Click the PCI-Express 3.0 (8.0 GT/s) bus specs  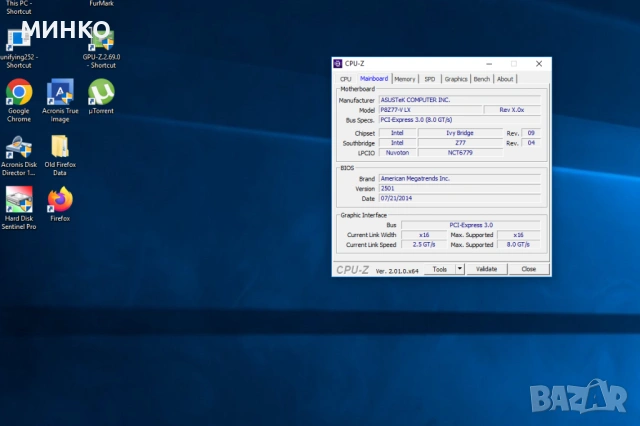[460, 120]
